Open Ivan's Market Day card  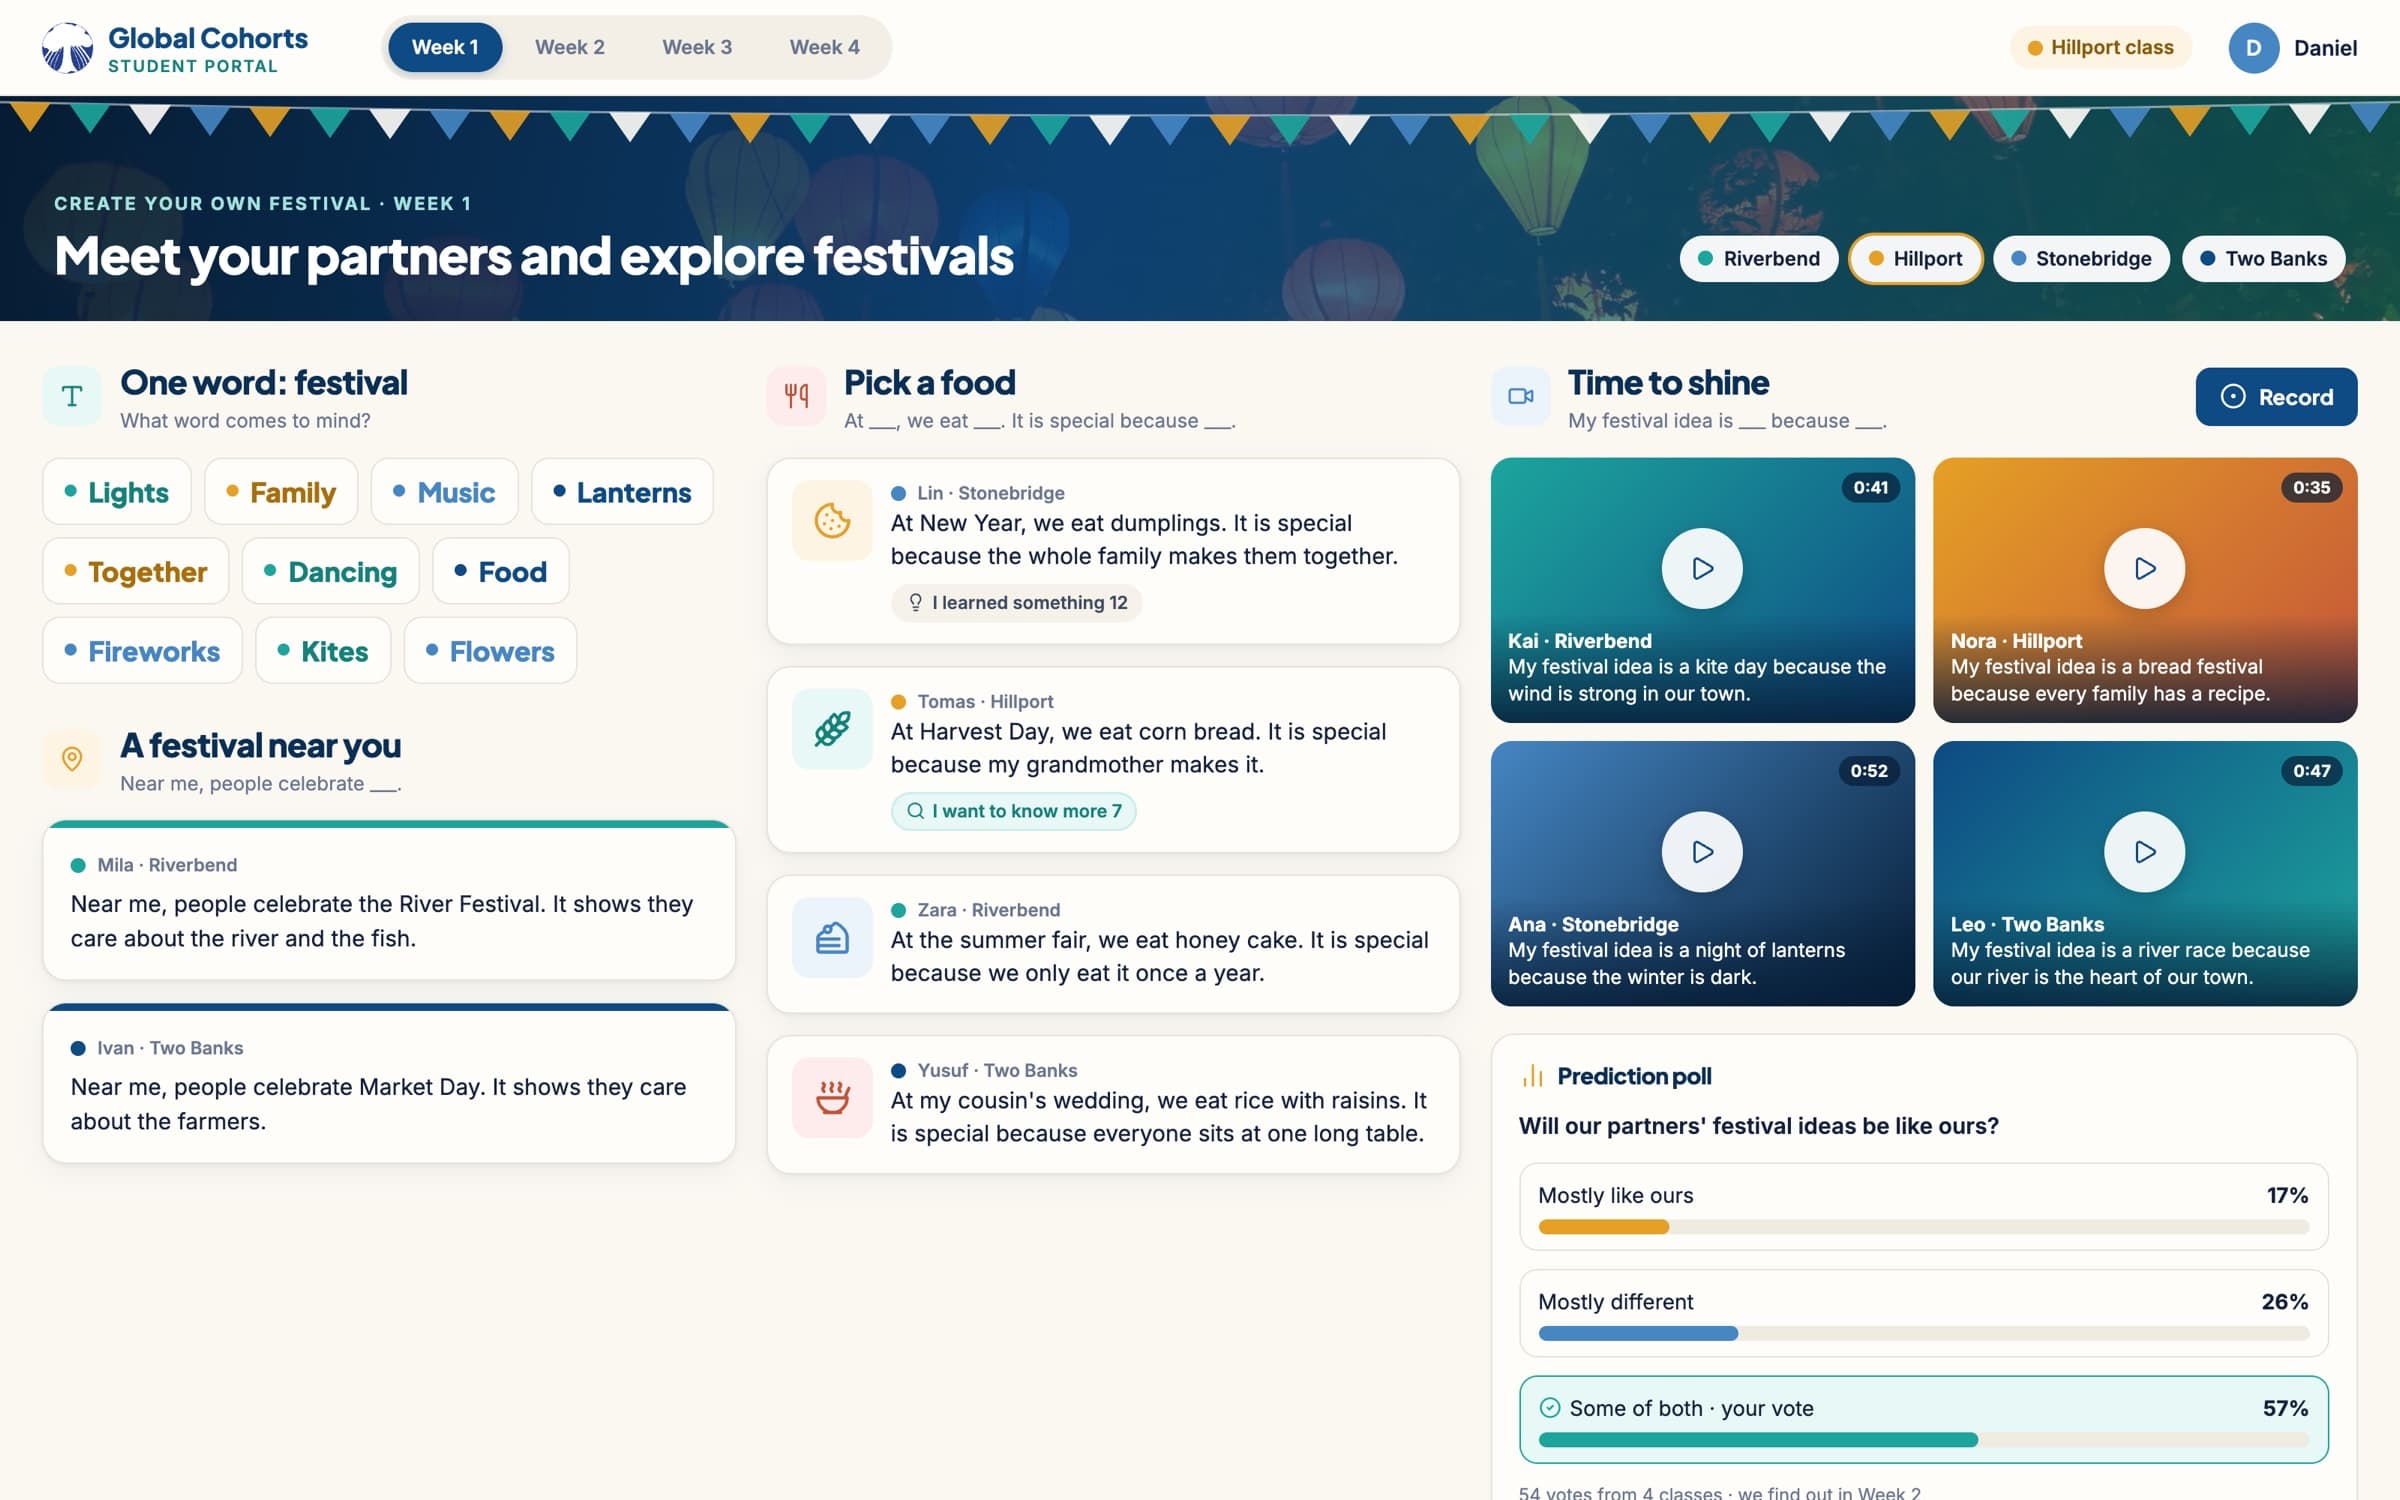[389, 1083]
